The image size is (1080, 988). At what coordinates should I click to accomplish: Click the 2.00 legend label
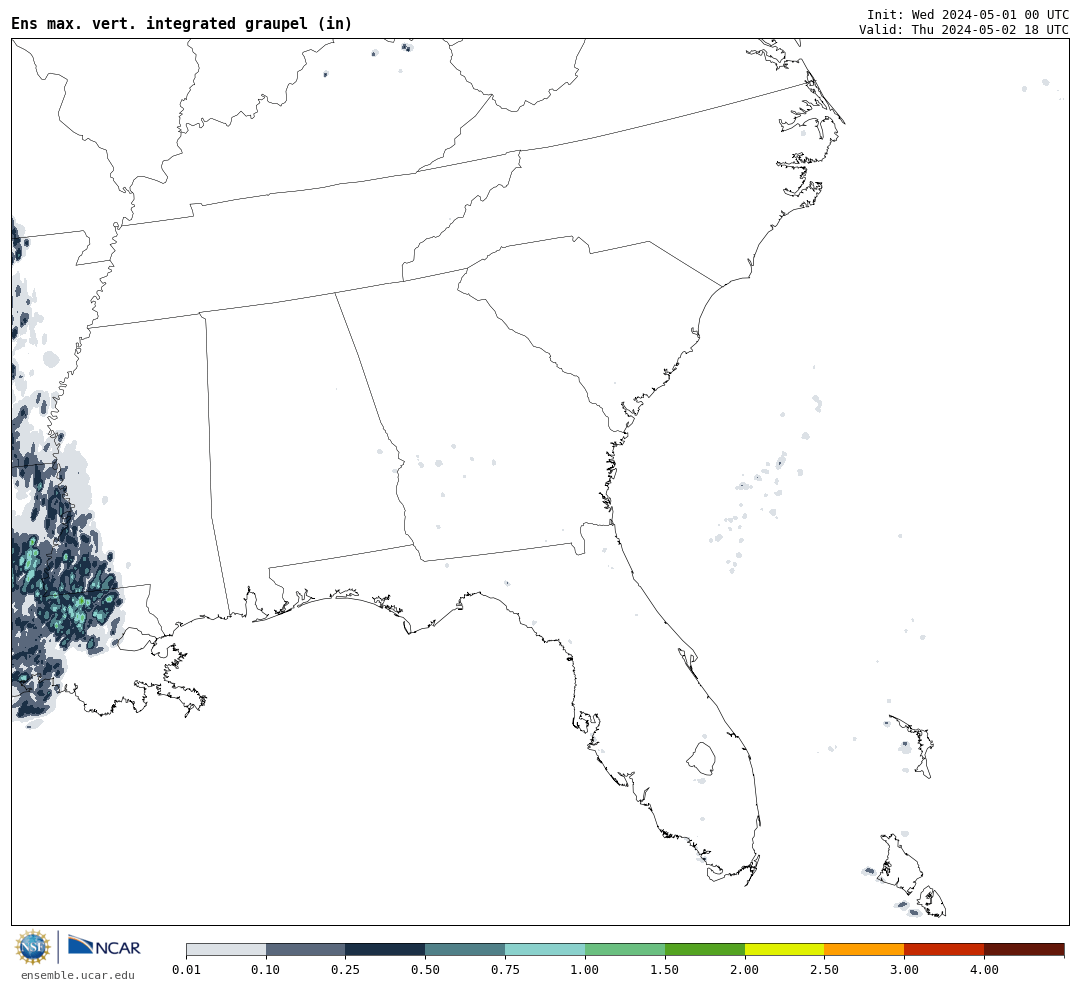click(745, 969)
